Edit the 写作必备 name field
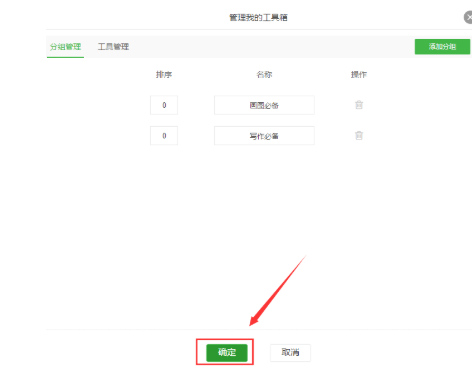Viewport: 473px width, 380px height. 264,136
